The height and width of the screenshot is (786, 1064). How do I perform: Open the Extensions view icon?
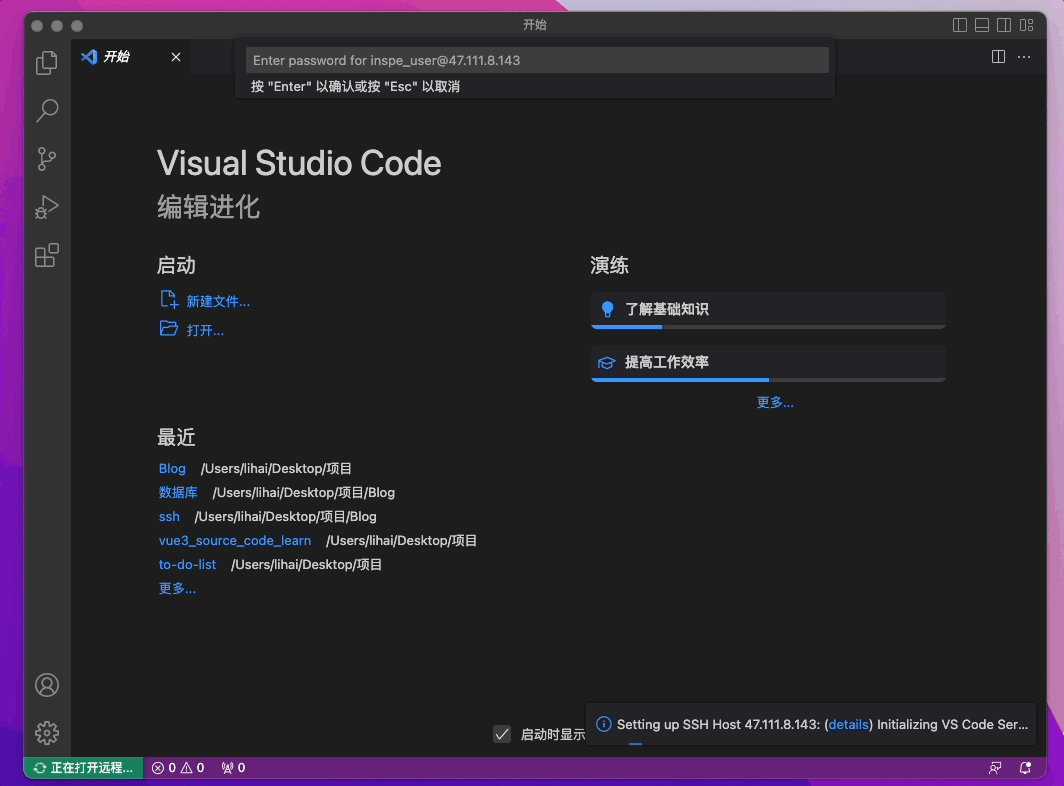[46, 255]
